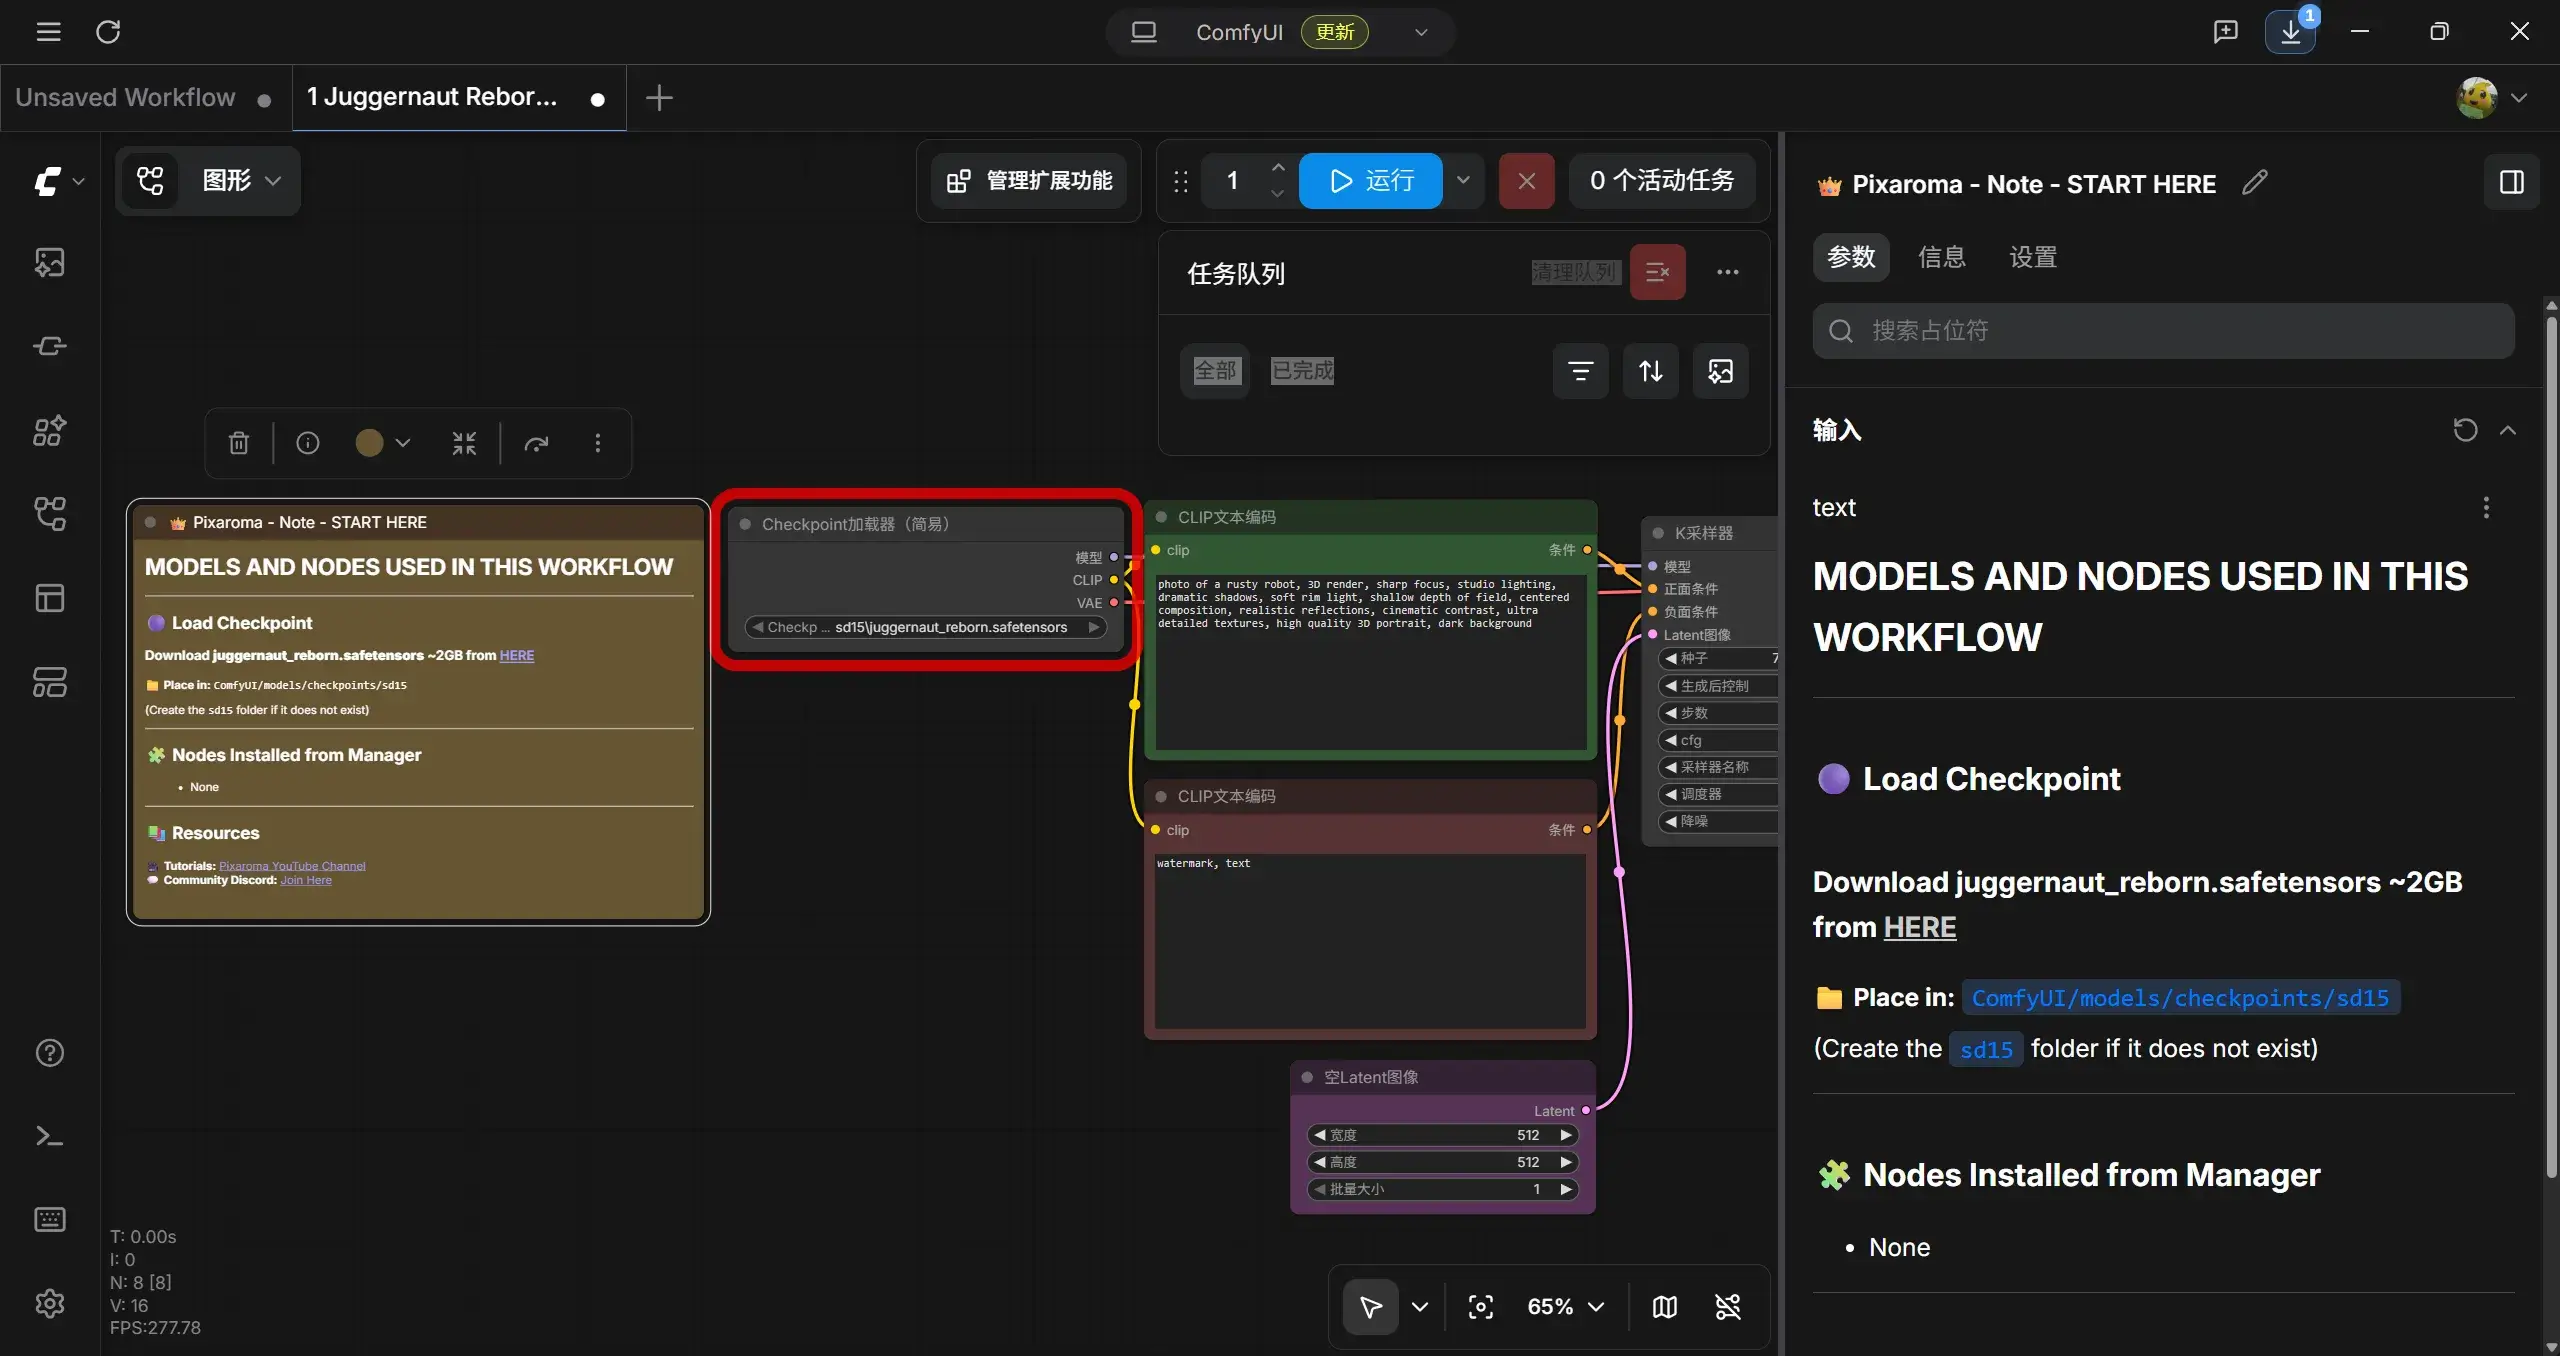Add a new workflow tab
The width and height of the screenshot is (2560, 1356).
(659, 97)
